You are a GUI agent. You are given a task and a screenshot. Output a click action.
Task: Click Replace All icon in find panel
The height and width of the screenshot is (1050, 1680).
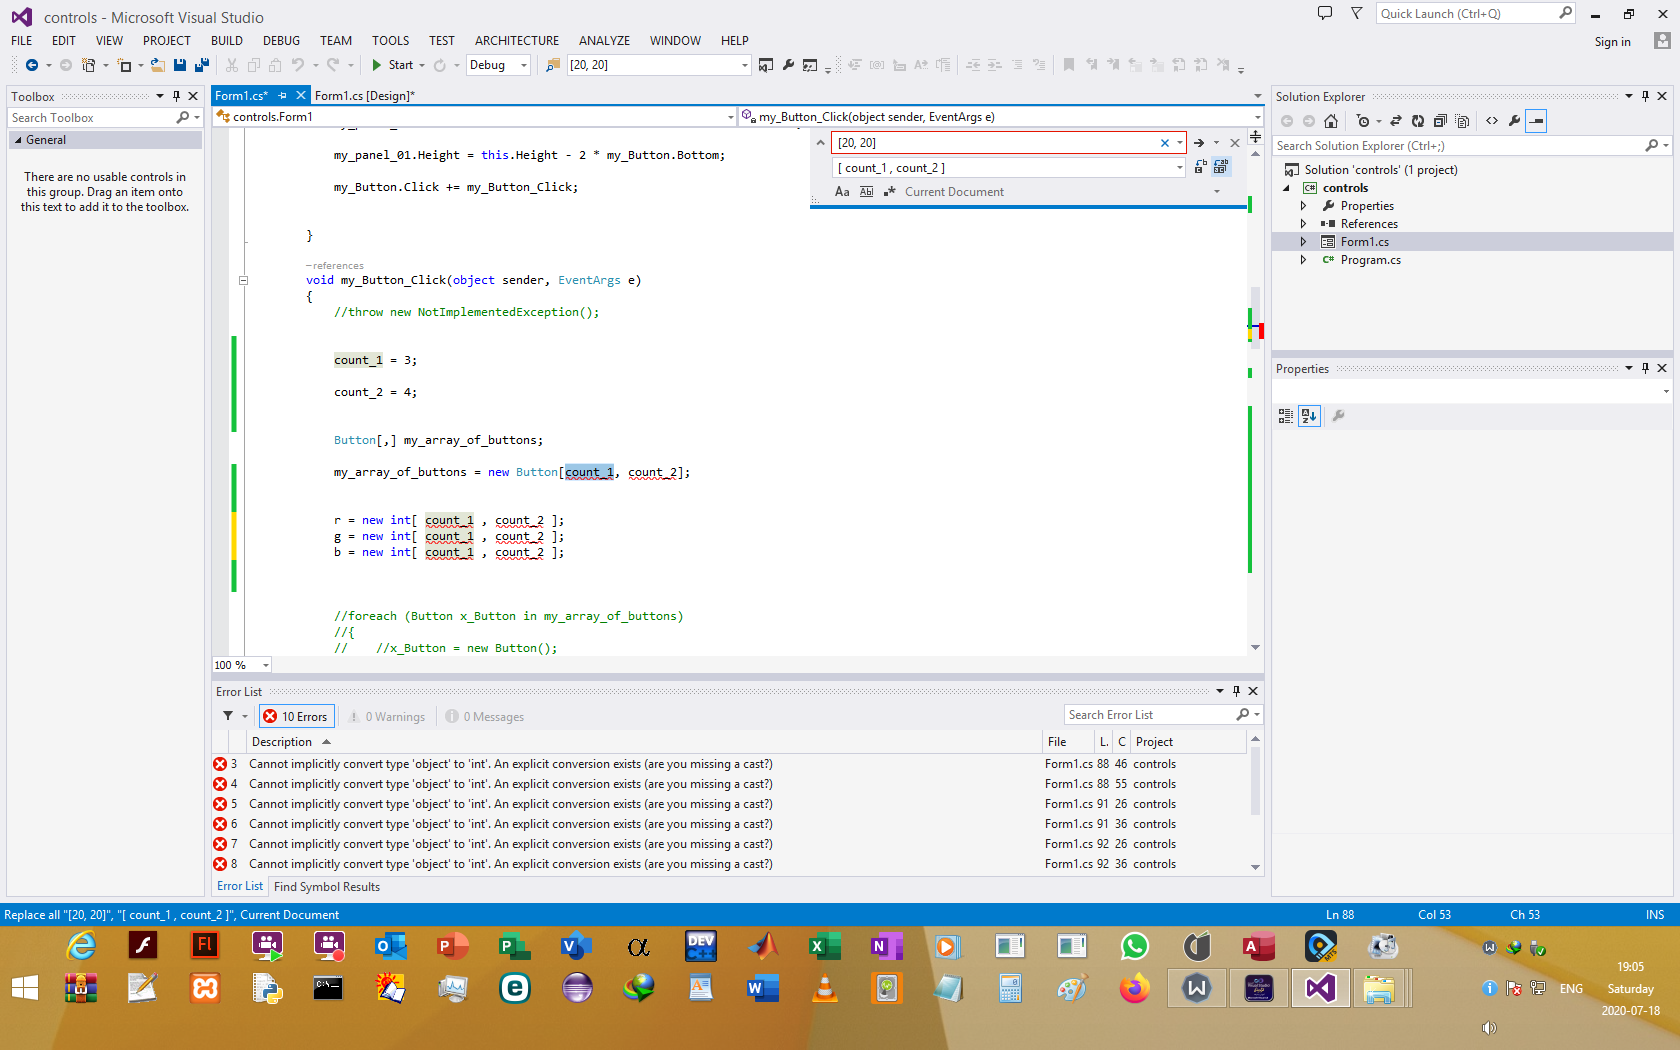1220,168
